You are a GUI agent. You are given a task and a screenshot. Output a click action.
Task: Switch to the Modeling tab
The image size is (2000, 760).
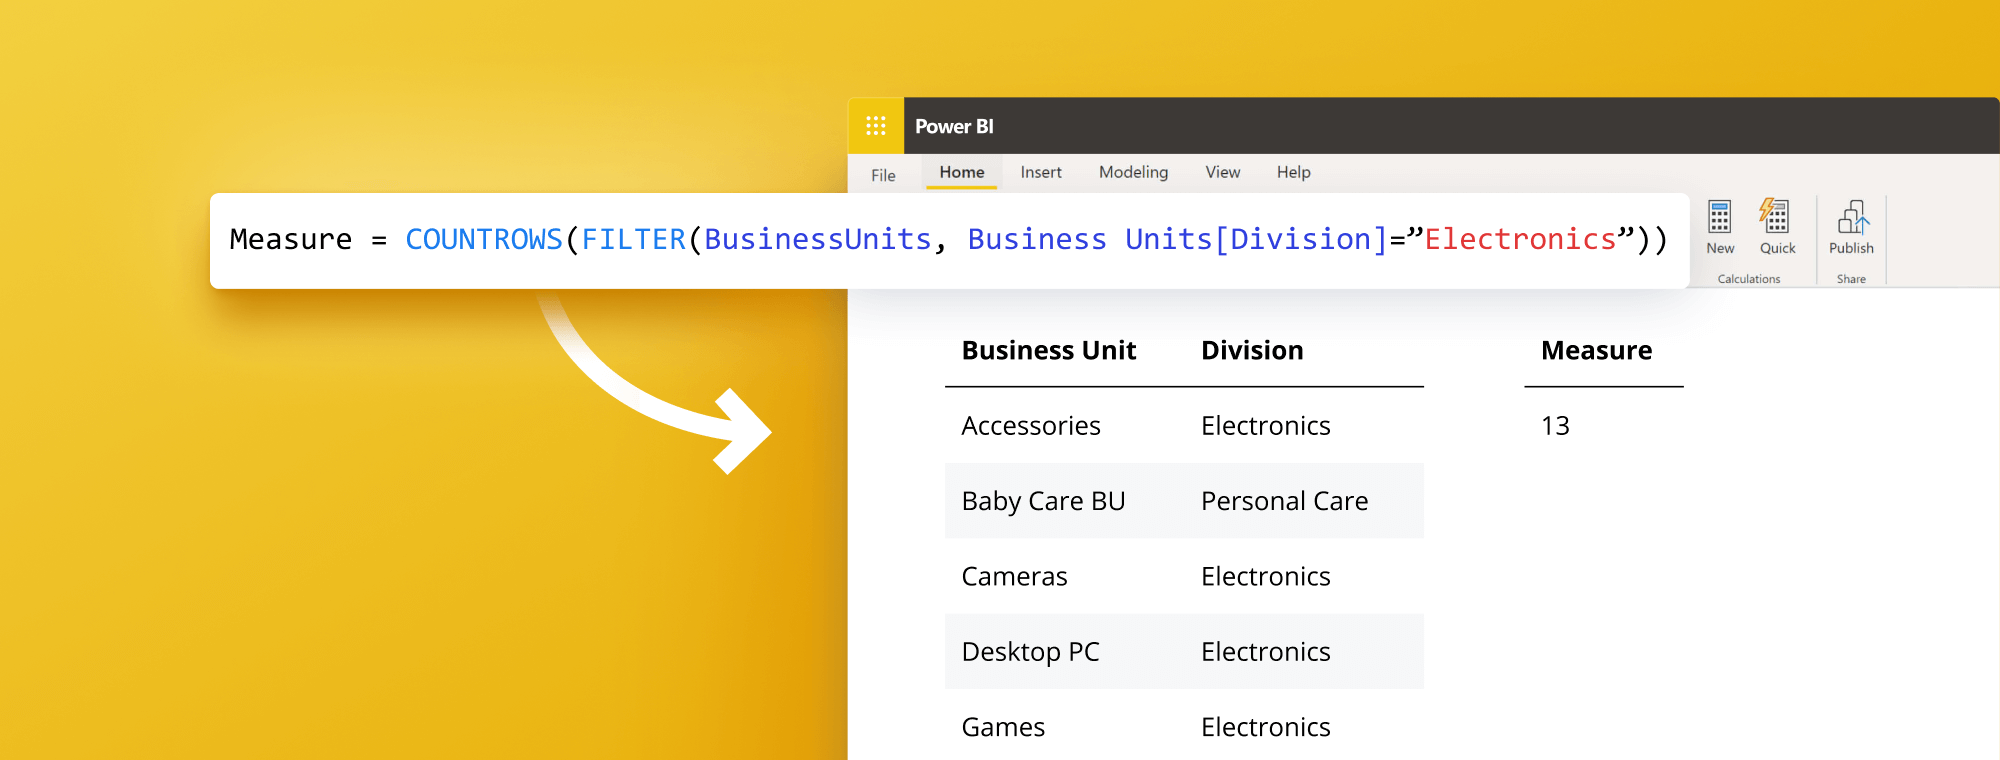pos(1133,172)
